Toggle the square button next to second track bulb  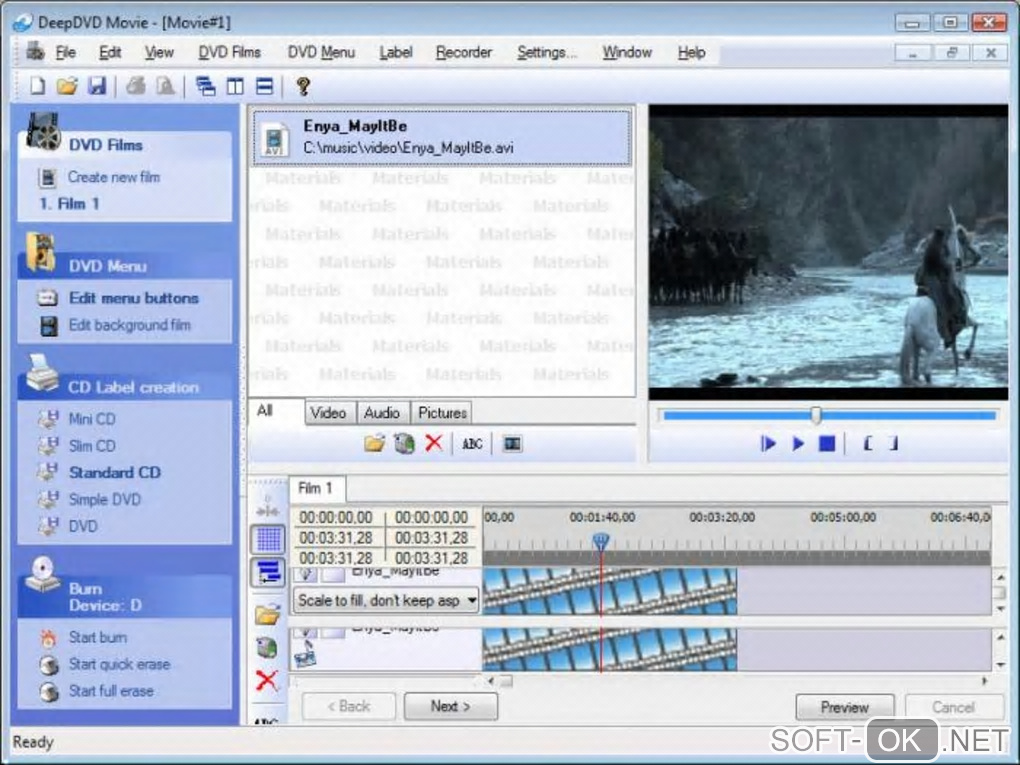click(334, 631)
